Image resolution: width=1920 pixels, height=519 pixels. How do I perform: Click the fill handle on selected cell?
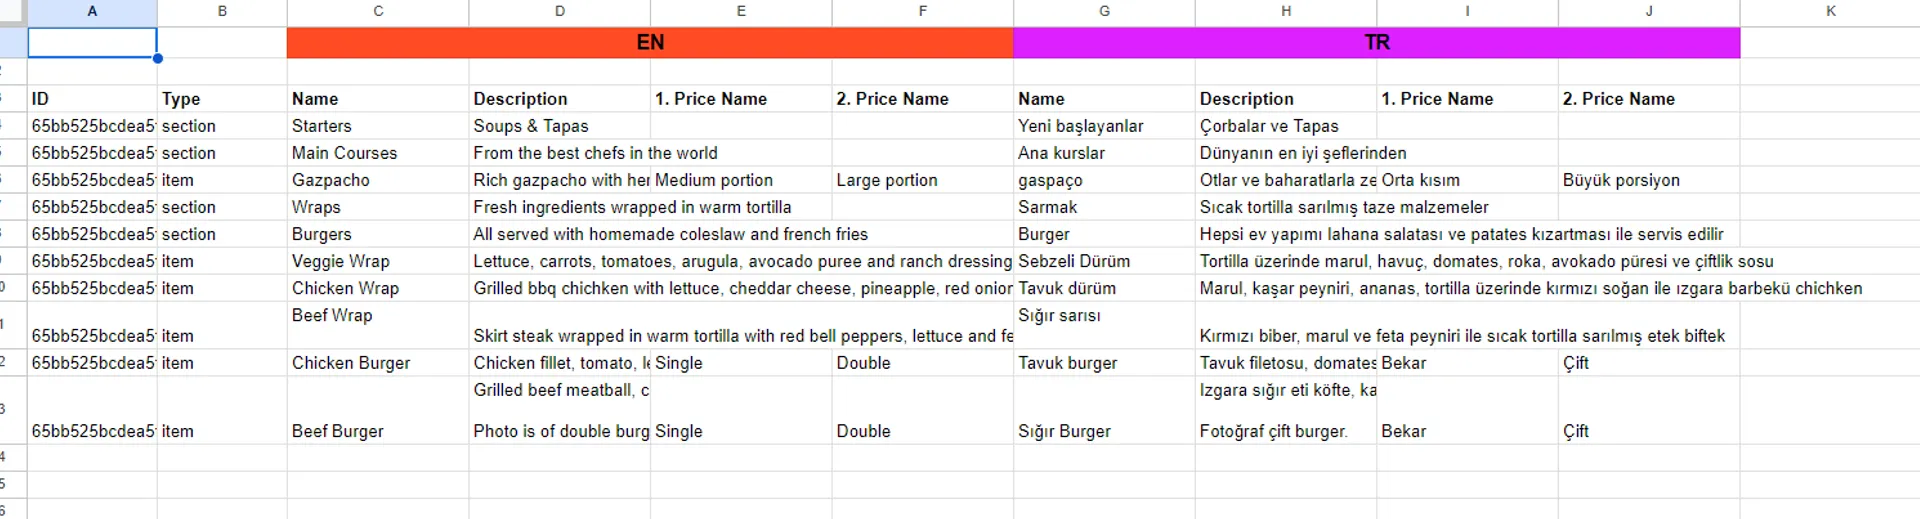point(158,58)
